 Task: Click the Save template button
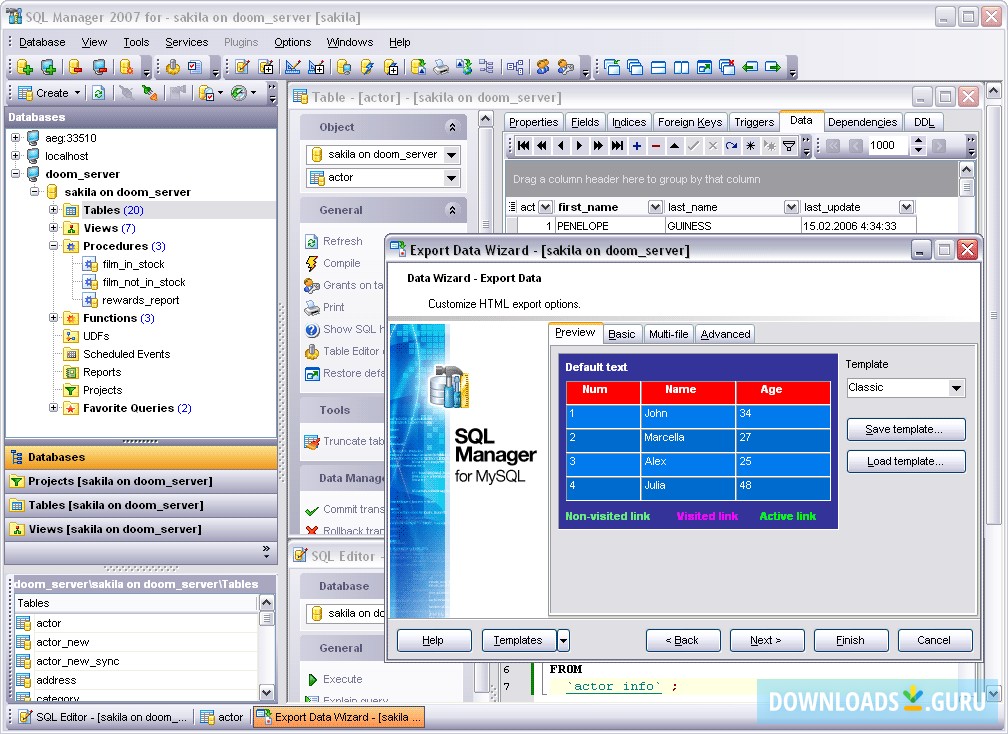pyautogui.click(x=906, y=429)
